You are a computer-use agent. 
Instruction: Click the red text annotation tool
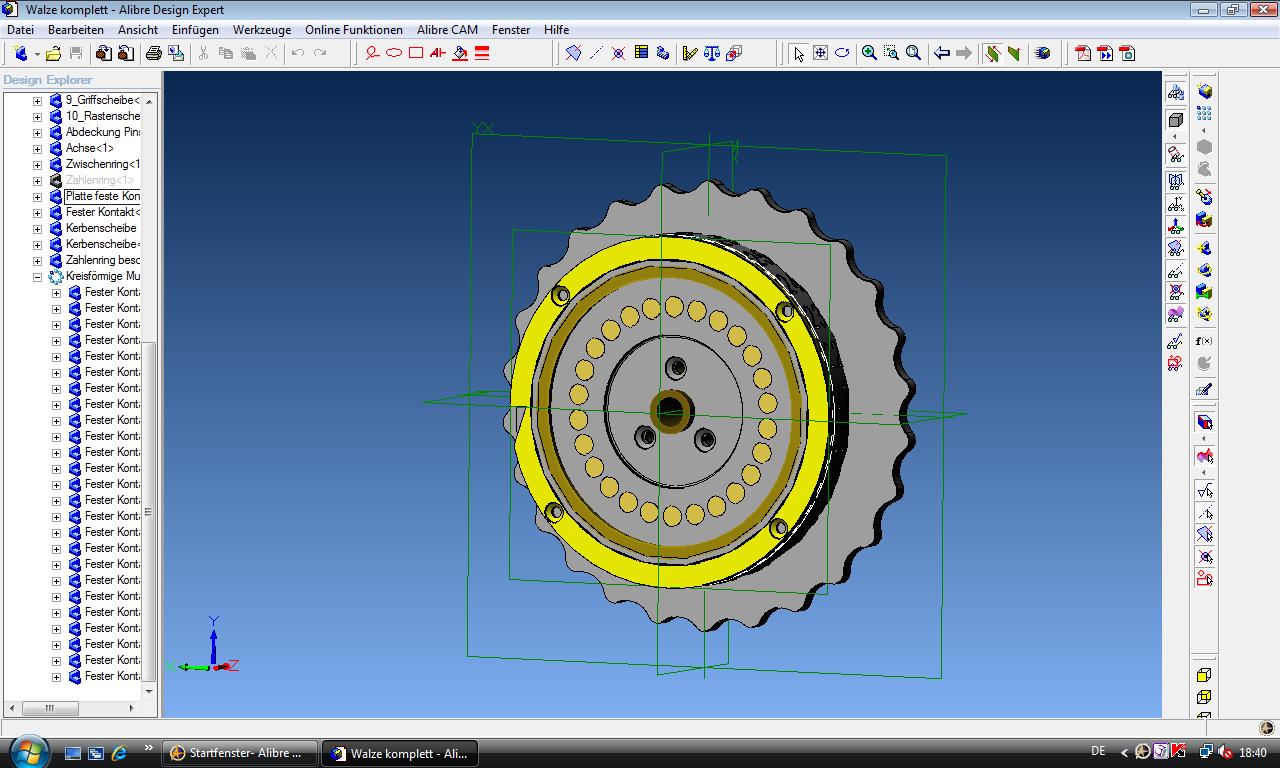(438, 53)
